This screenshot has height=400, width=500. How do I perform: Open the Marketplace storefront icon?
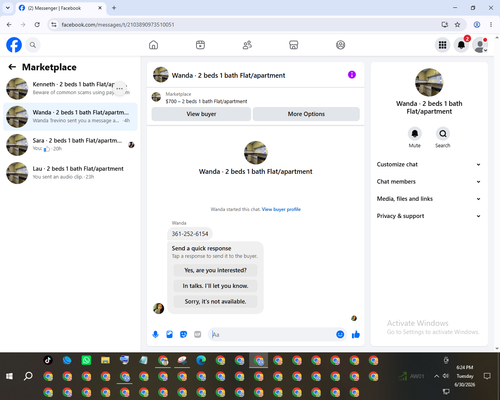(x=294, y=45)
